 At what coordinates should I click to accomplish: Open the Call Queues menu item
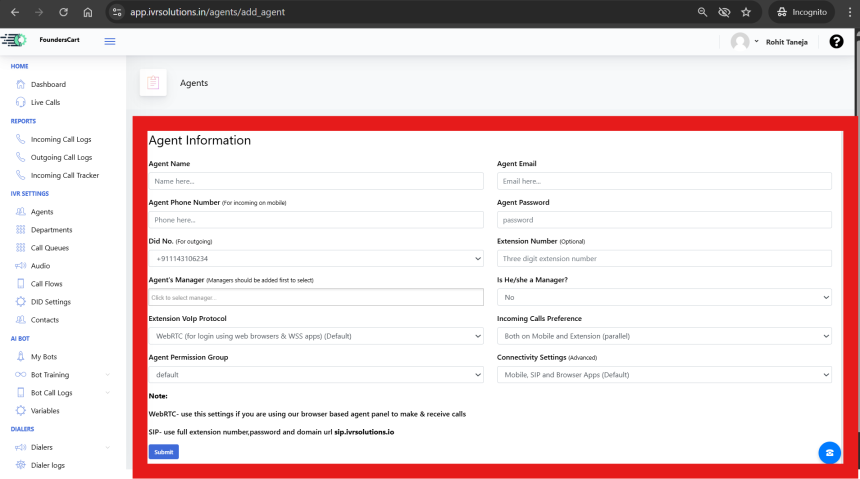coord(51,248)
